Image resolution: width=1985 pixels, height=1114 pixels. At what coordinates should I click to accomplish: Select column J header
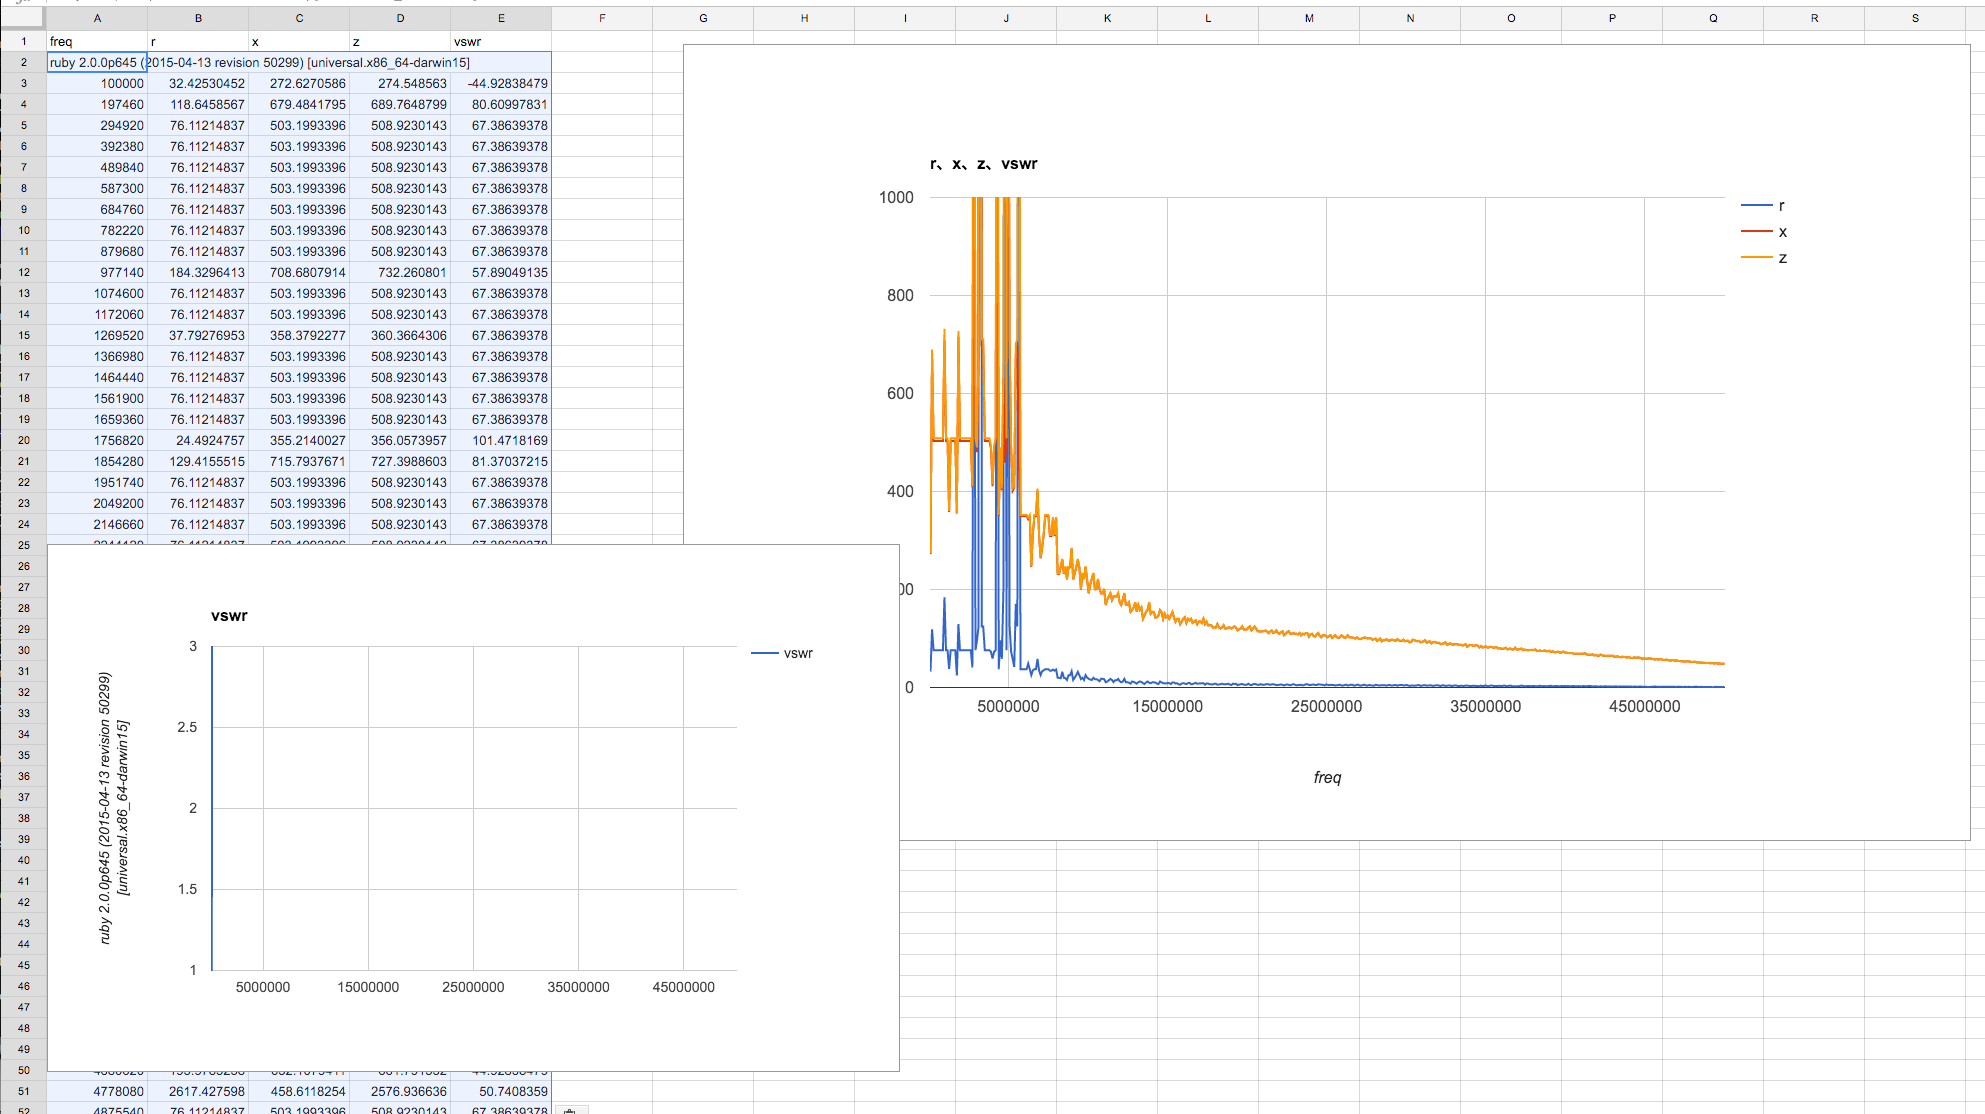coord(1006,18)
